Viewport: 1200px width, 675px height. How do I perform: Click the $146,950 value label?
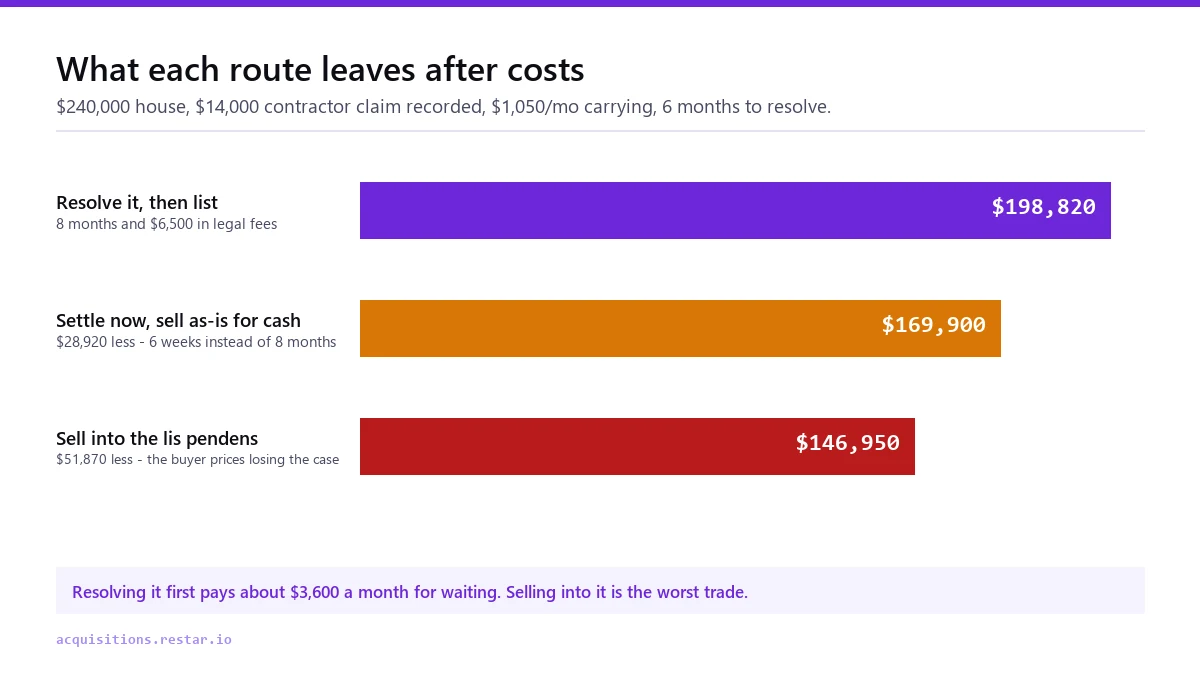[847, 443]
